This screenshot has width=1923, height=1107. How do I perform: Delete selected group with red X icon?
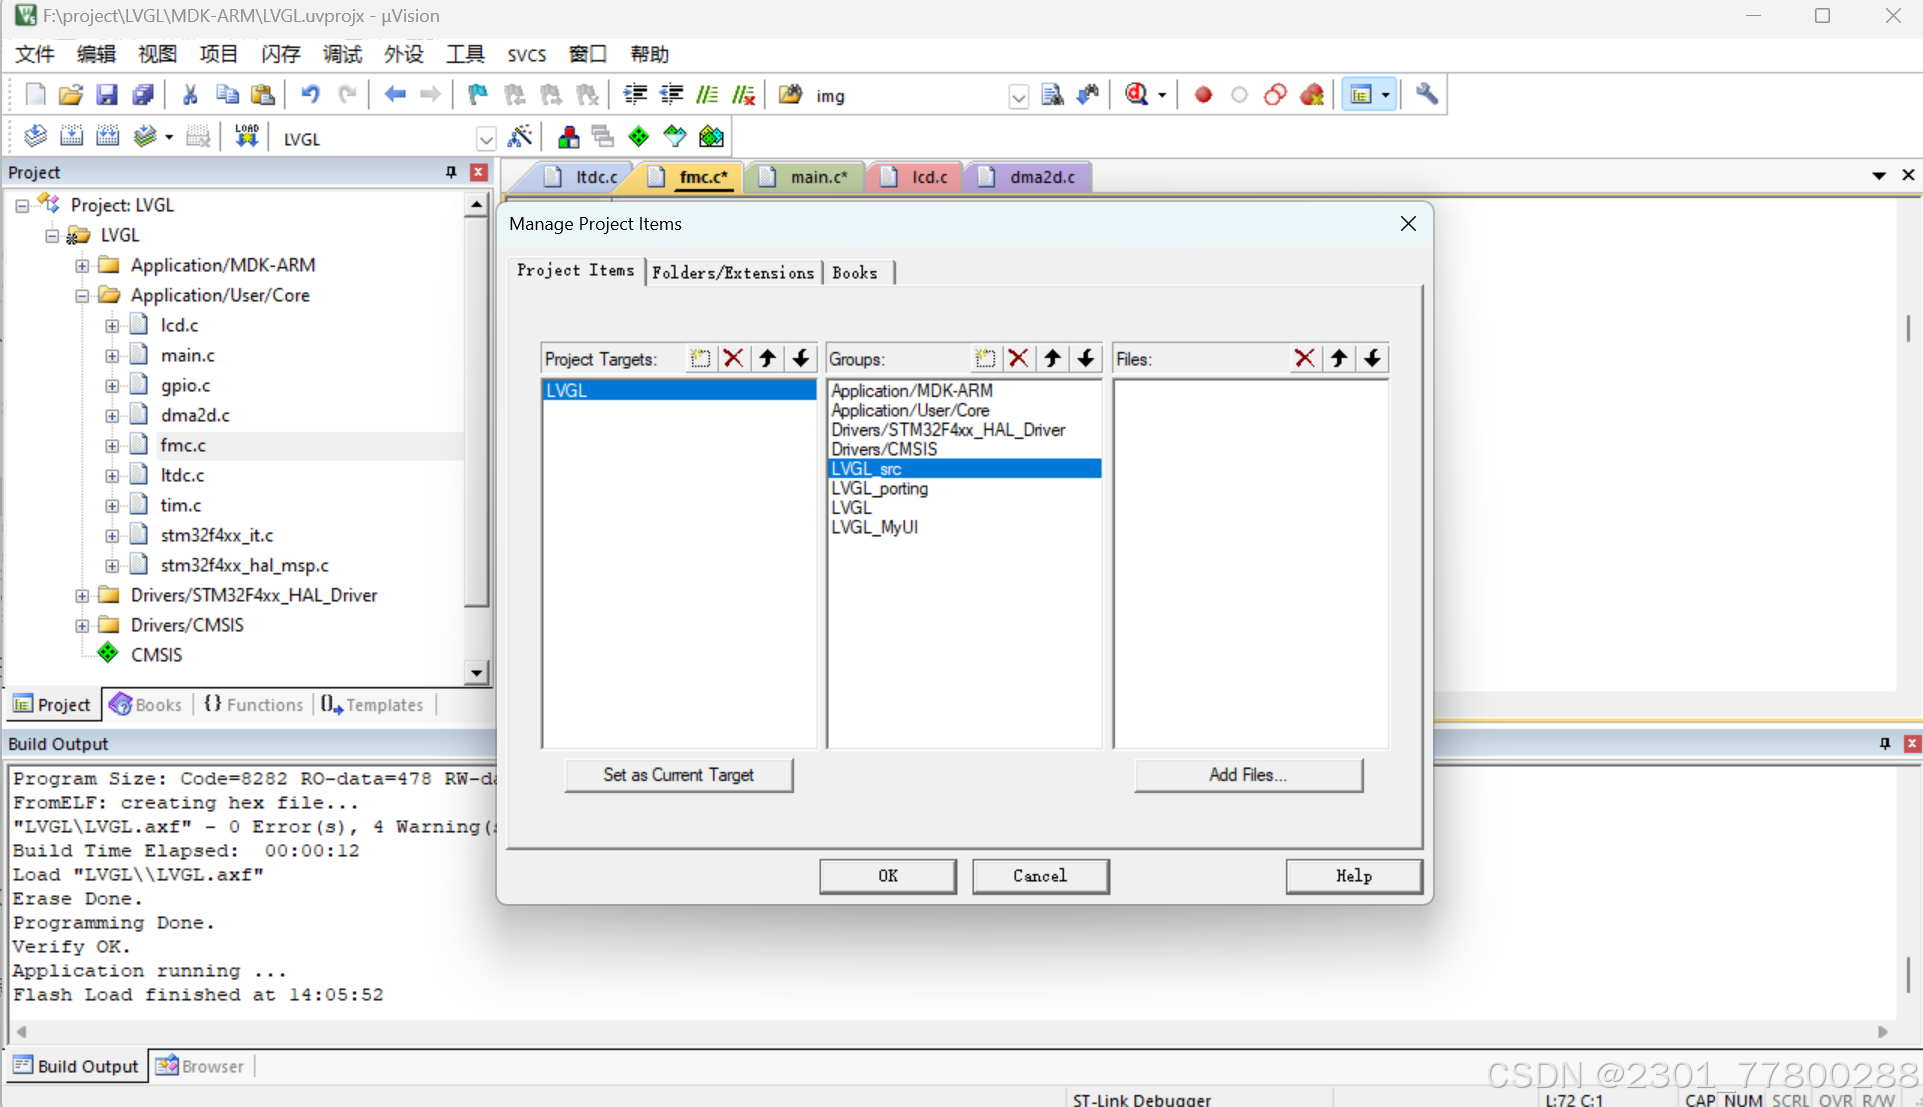point(1018,359)
